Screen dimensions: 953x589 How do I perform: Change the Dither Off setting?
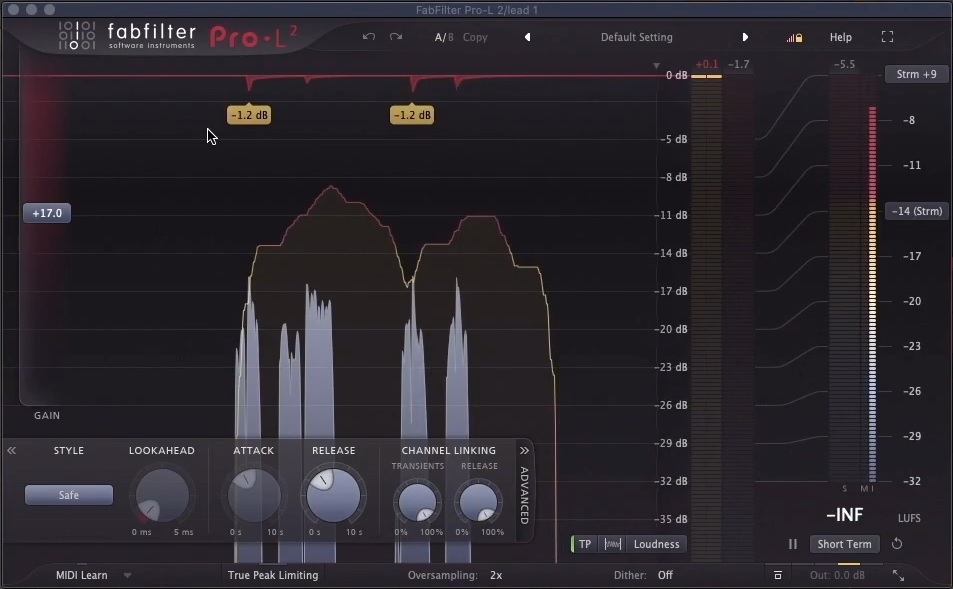click(x=665, y=575)
